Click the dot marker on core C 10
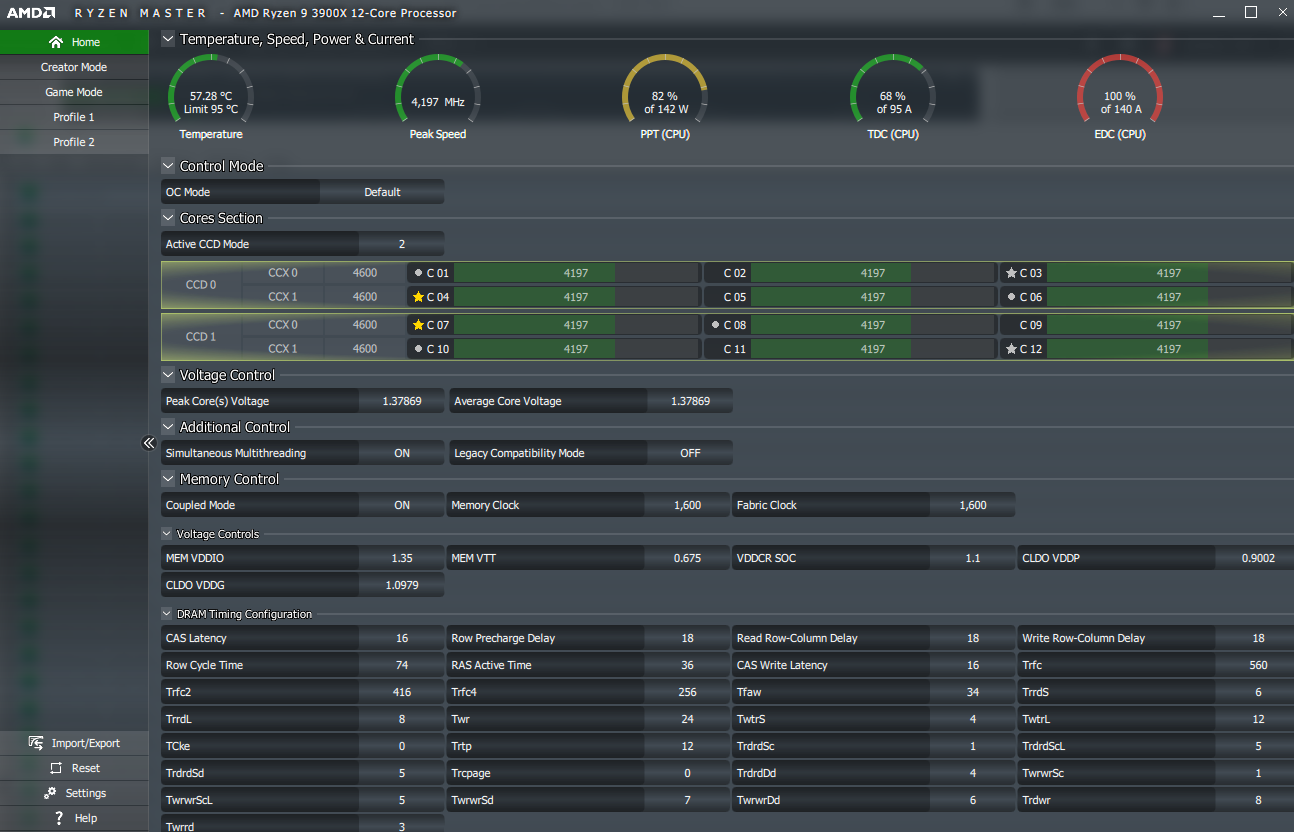This screenshot has height=832, width=1294. [418, 349]
